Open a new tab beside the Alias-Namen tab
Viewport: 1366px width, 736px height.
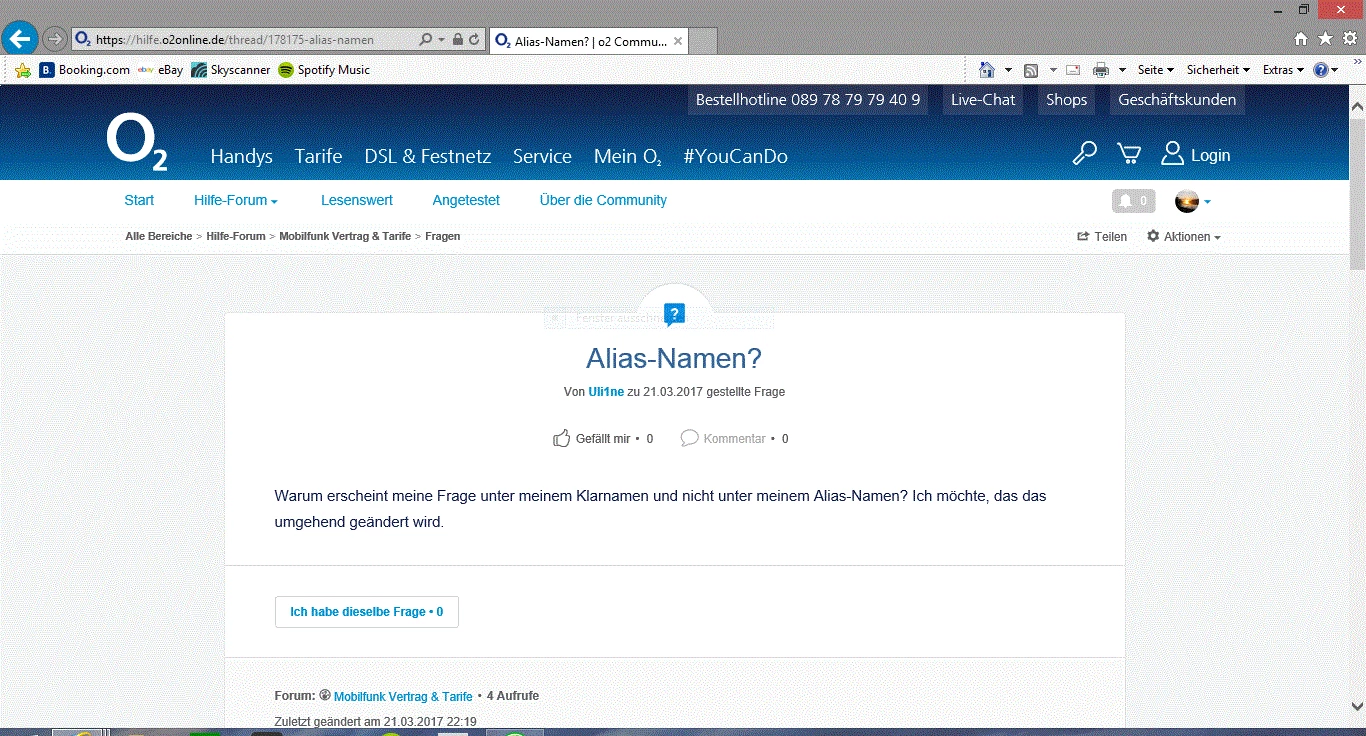point(704,41)
